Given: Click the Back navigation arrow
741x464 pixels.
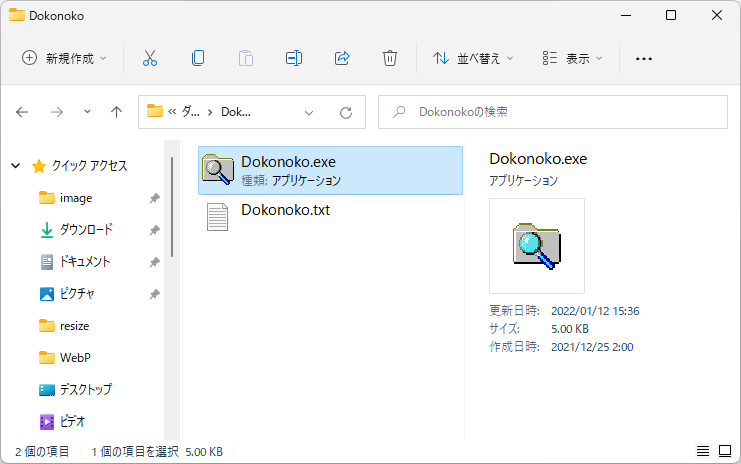Looking at the screenshot, I should 22,112.
